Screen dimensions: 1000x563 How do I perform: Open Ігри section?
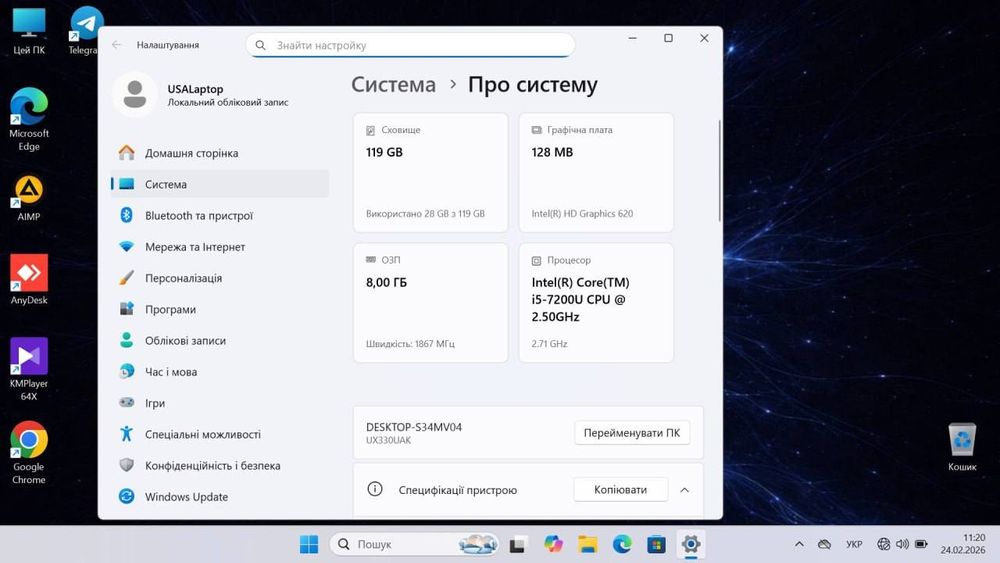point(220,403)
